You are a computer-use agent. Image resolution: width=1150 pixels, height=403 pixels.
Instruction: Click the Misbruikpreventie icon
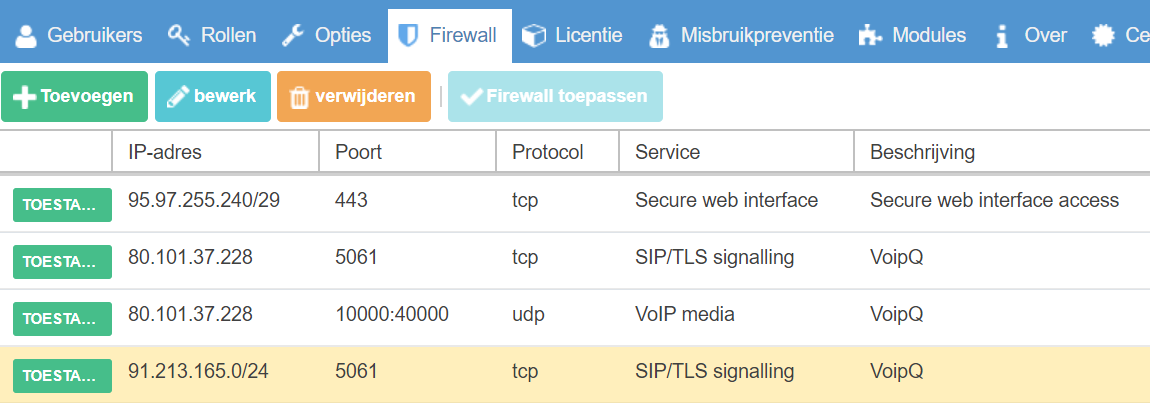click(x=659, y=36)
